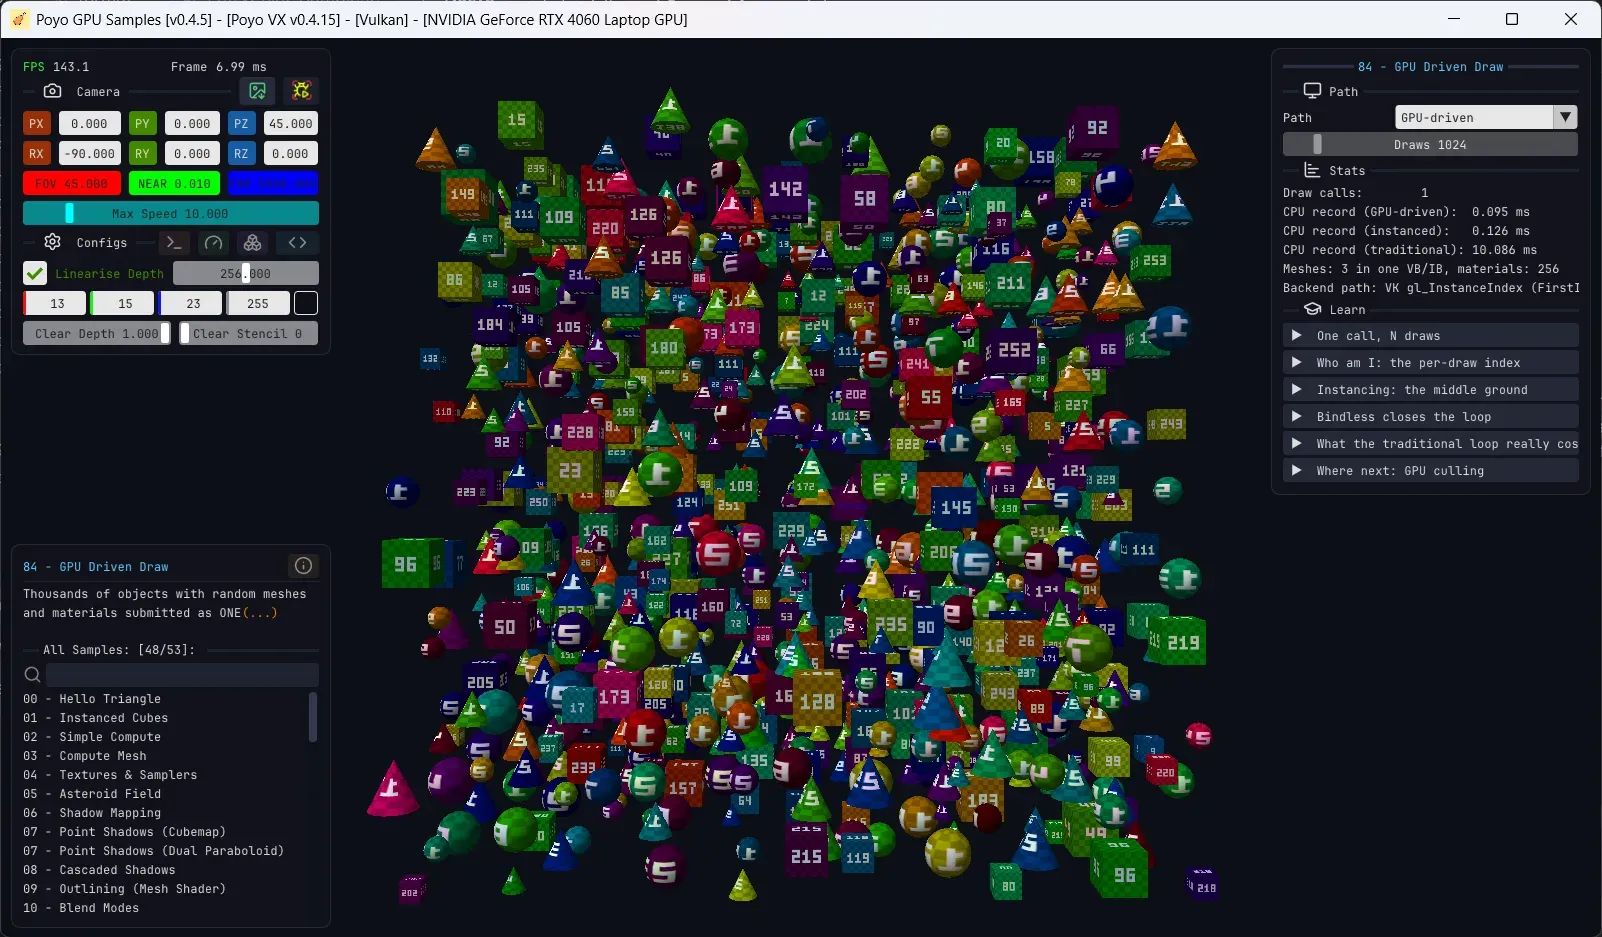1602x937 pixels.
Task: Select sample 04 - Textures & Samplers
Action: [x=110, y=775]
